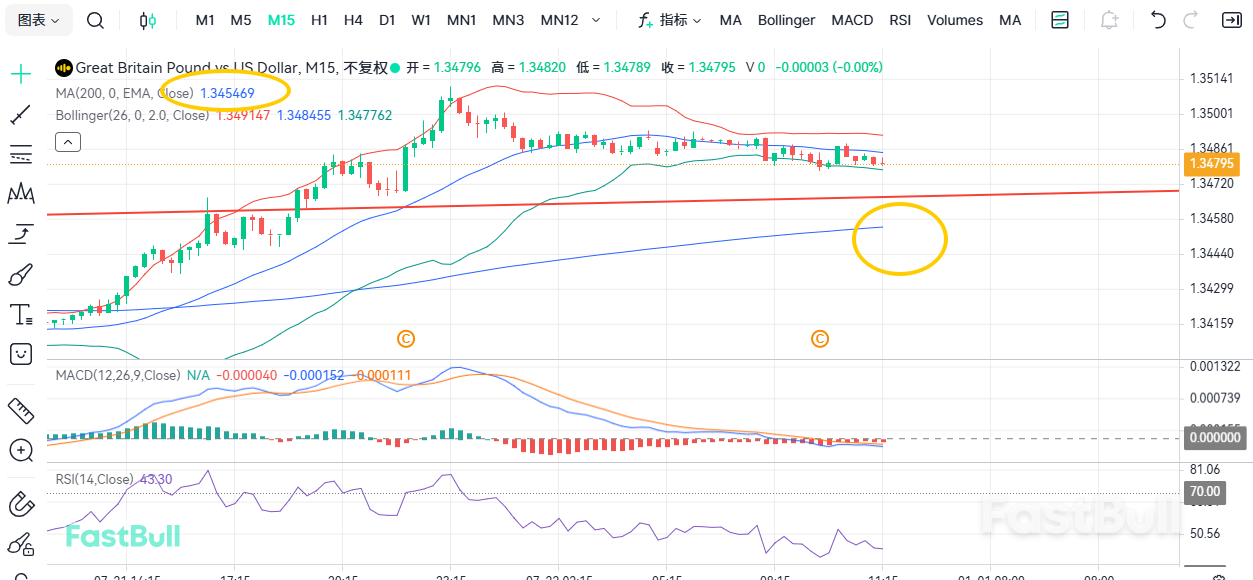Select the text annotation tool
This screenshot has height=580, width=1253.
click(x=21, y=315)
